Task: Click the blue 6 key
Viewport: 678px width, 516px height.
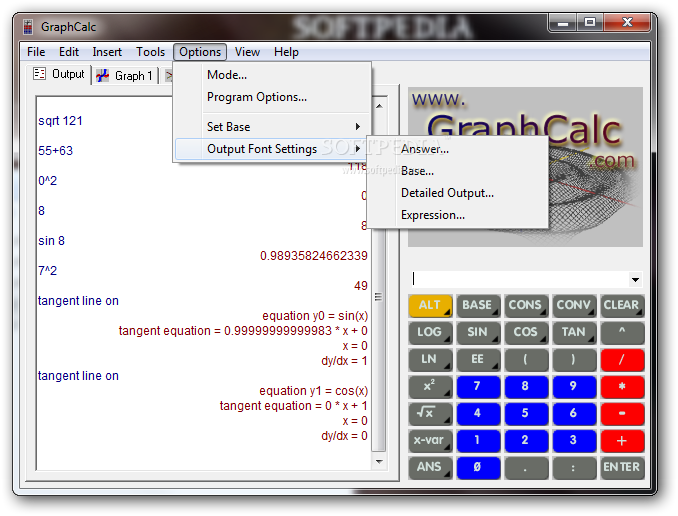Action: pos(574,413)
